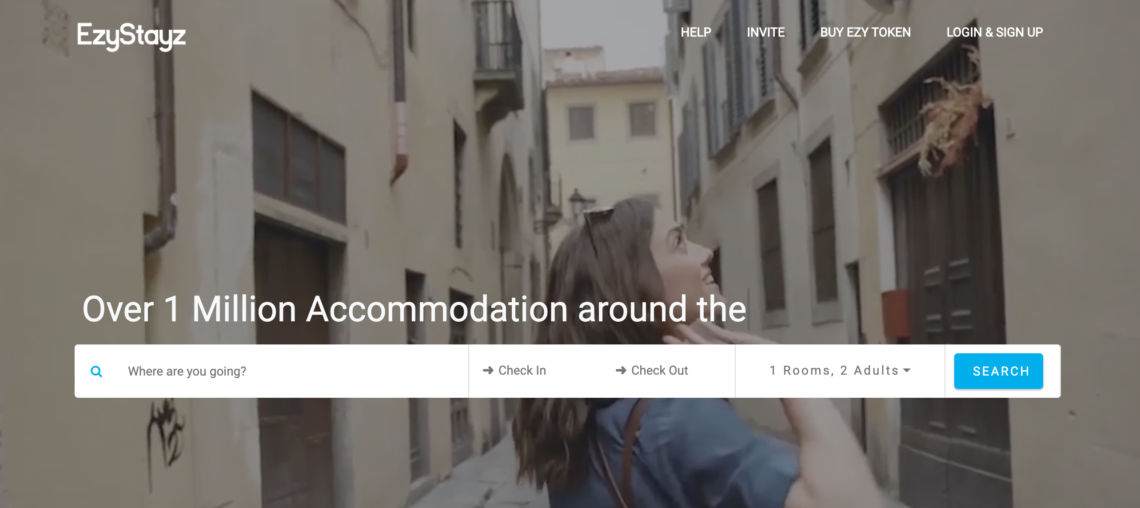Click the Check Out label text
Viewport: 1140px width, 508px height.
pos(659,371)
